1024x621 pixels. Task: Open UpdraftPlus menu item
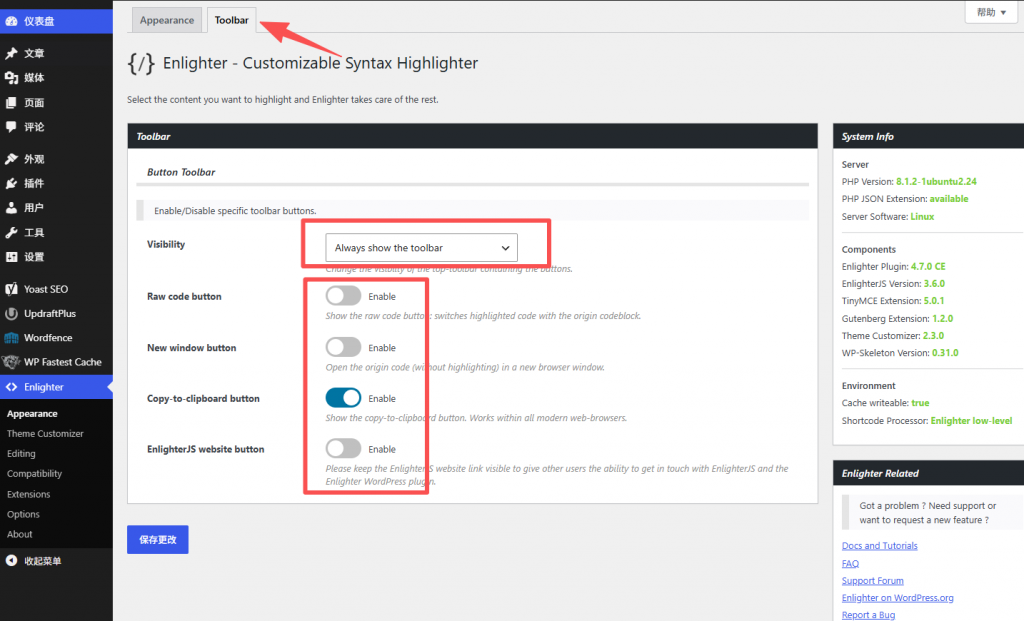point(56,313)
